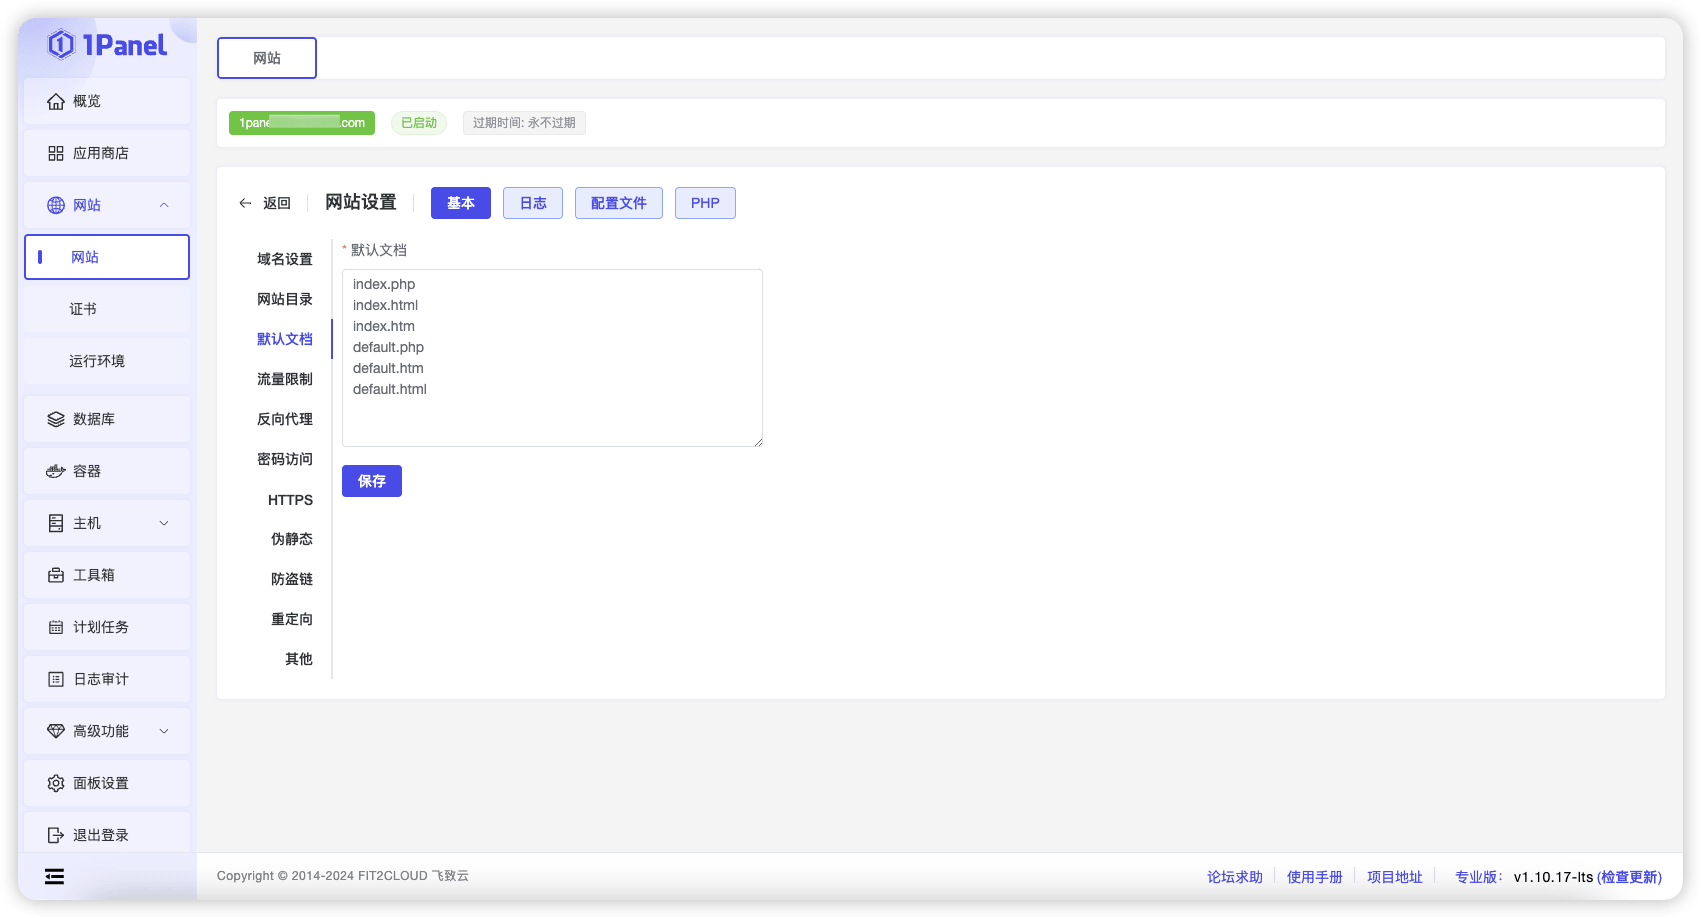1701x918 pixels.
Task: Click the 工具箱 toolbox icon
Action: tap(56, 575)
